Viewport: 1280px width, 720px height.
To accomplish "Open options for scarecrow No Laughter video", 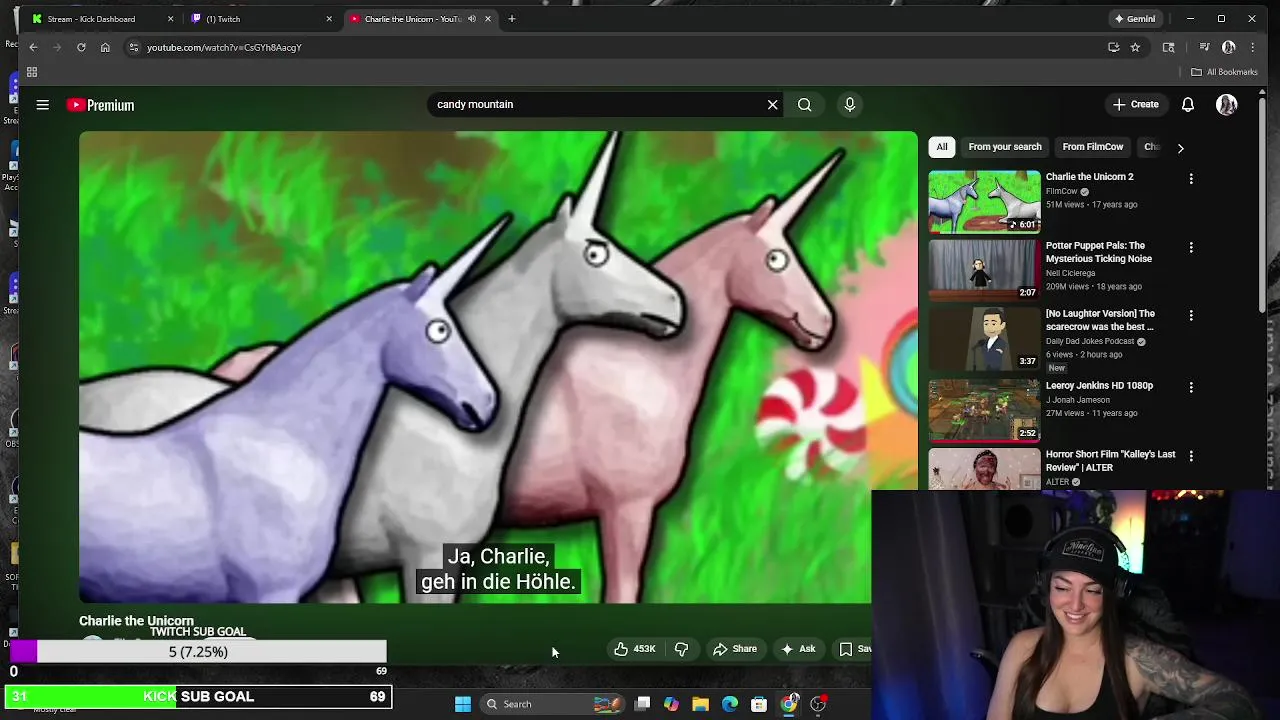I will pyautogui.click(x=1191, y=315).
